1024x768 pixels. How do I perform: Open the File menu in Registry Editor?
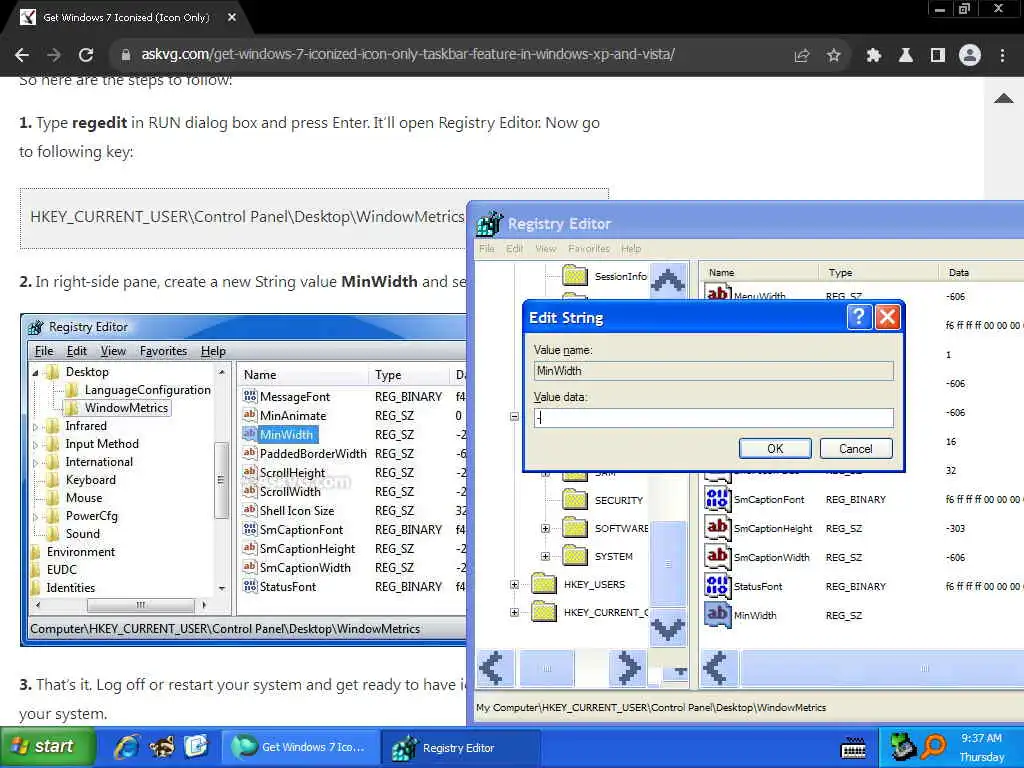487,249
